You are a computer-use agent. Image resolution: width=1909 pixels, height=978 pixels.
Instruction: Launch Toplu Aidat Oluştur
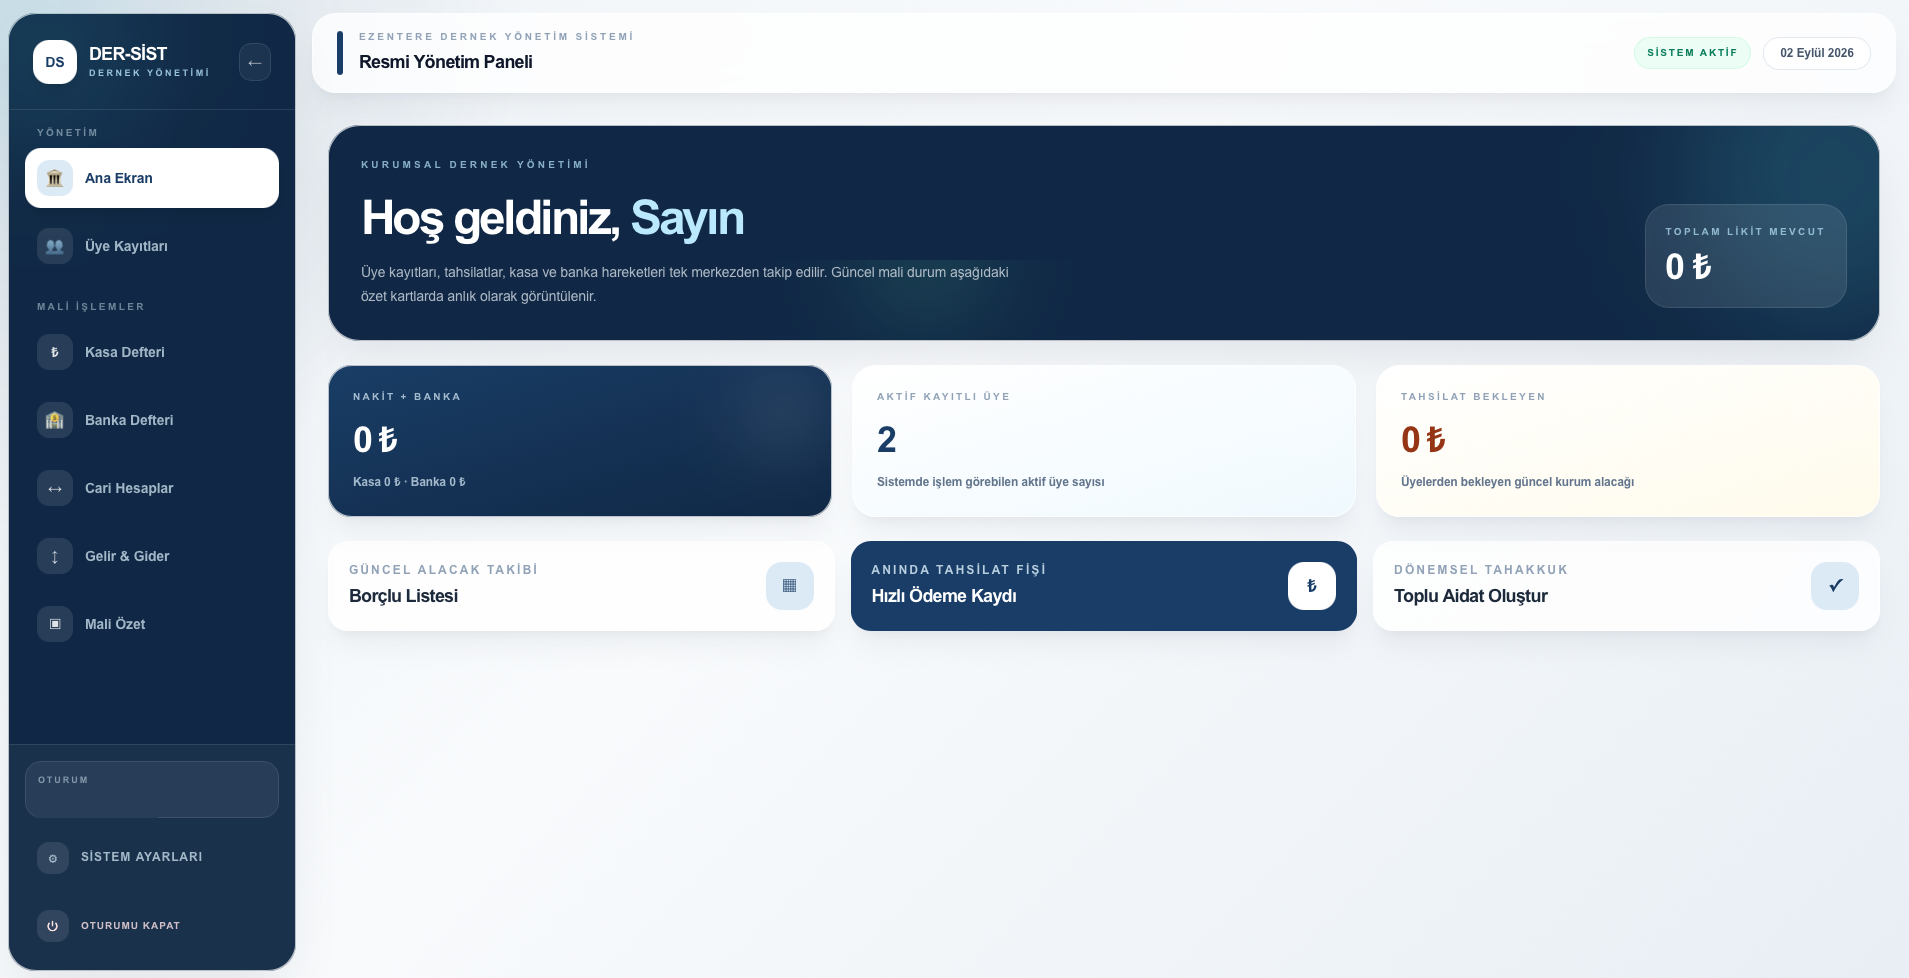(x=1626, y=586)
